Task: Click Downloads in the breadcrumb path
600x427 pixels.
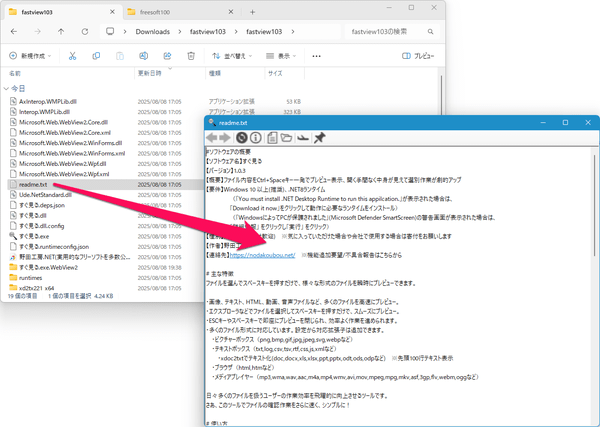Action: click(x=153, y=32)
